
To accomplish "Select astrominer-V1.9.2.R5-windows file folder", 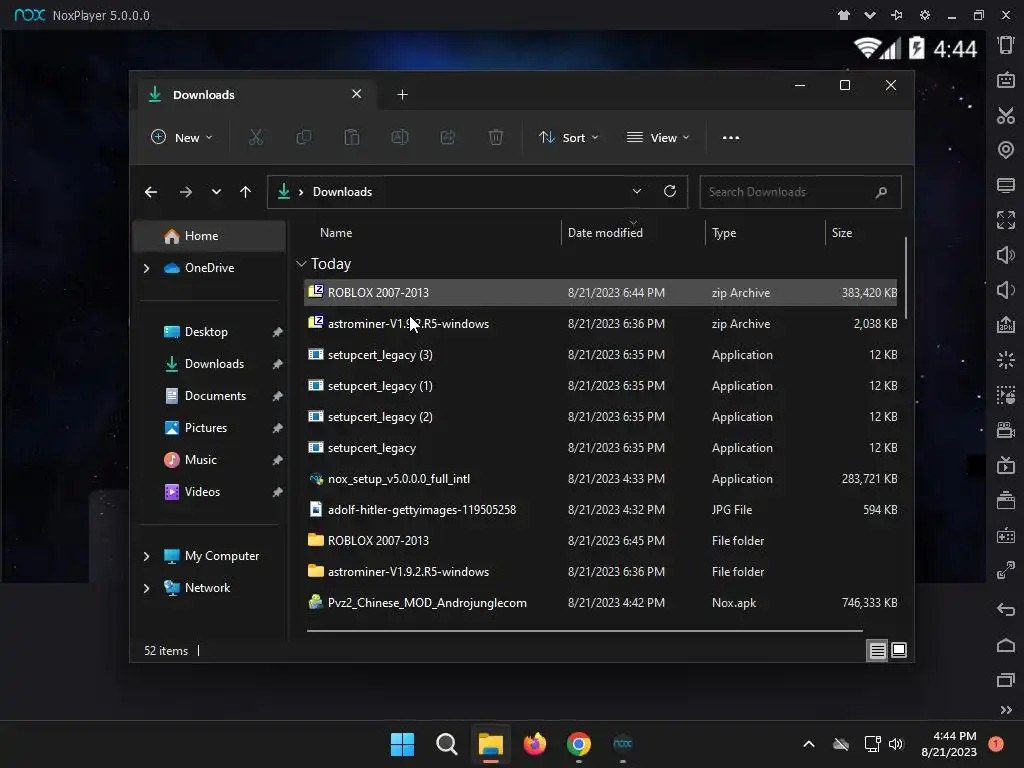I will point(601,571).
